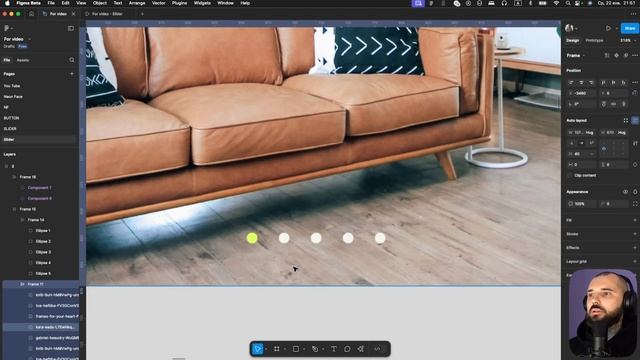Open Move tool options chevron
640x360 pixels.
click(266, 349)
